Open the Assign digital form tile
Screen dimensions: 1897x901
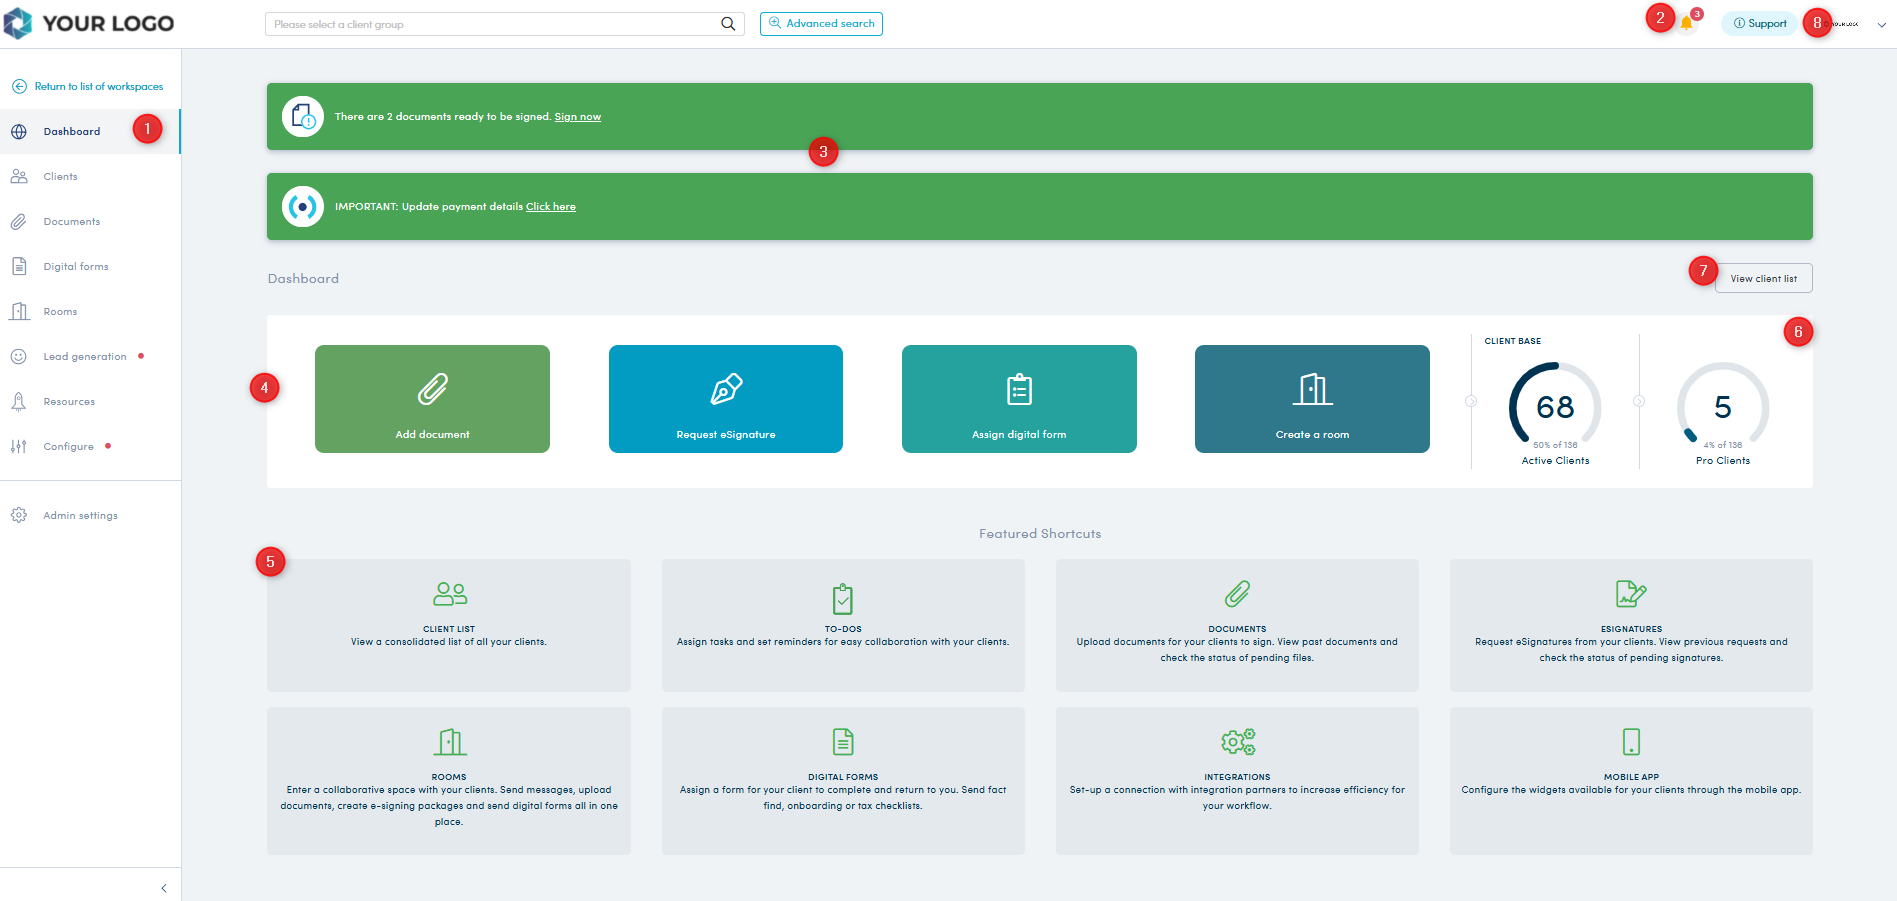[x=1019, y=399]
